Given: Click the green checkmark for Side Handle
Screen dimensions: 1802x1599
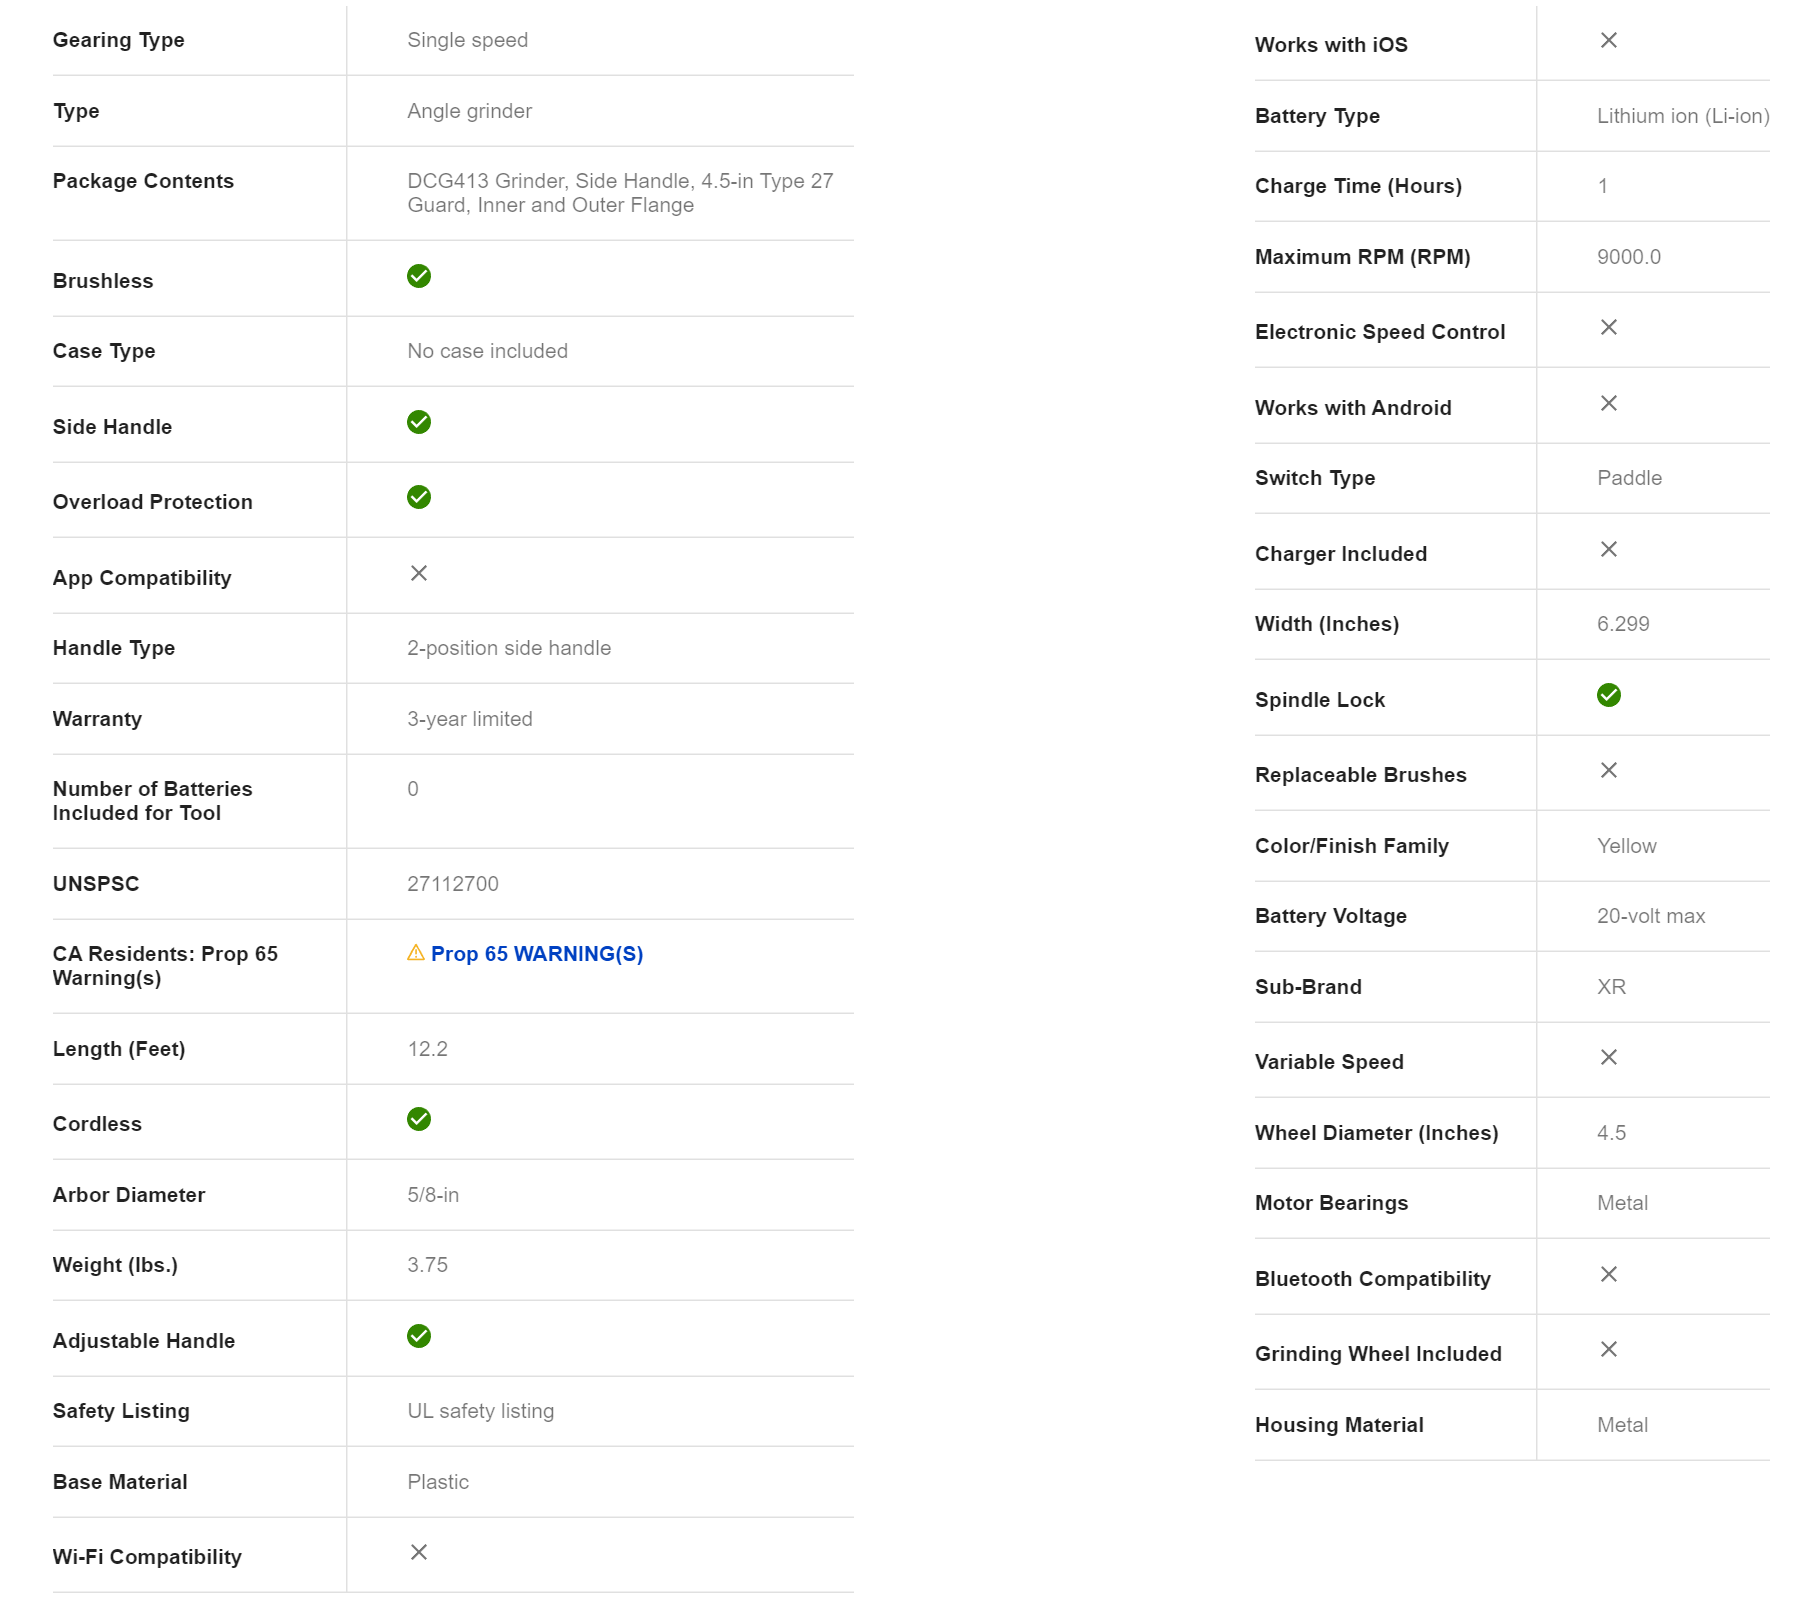Looking at the screenshot, I should [x=419, y=422].
